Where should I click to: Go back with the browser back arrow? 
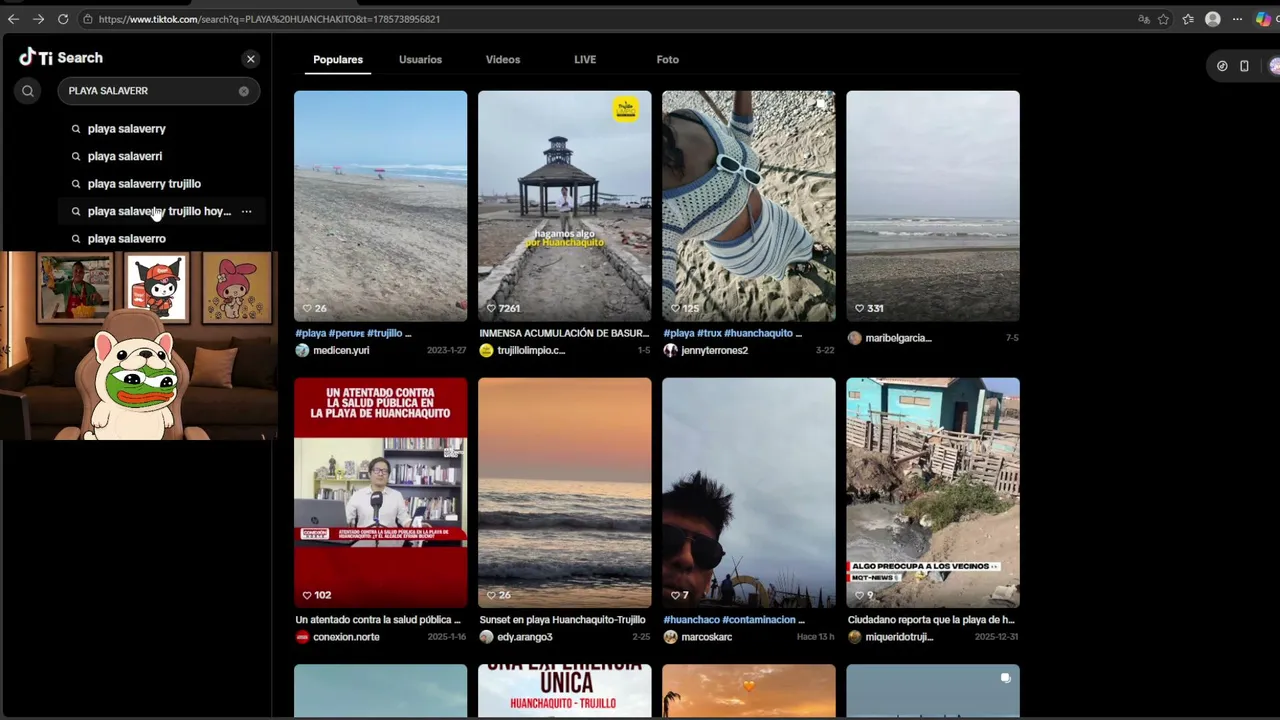[x=13, y=19]
